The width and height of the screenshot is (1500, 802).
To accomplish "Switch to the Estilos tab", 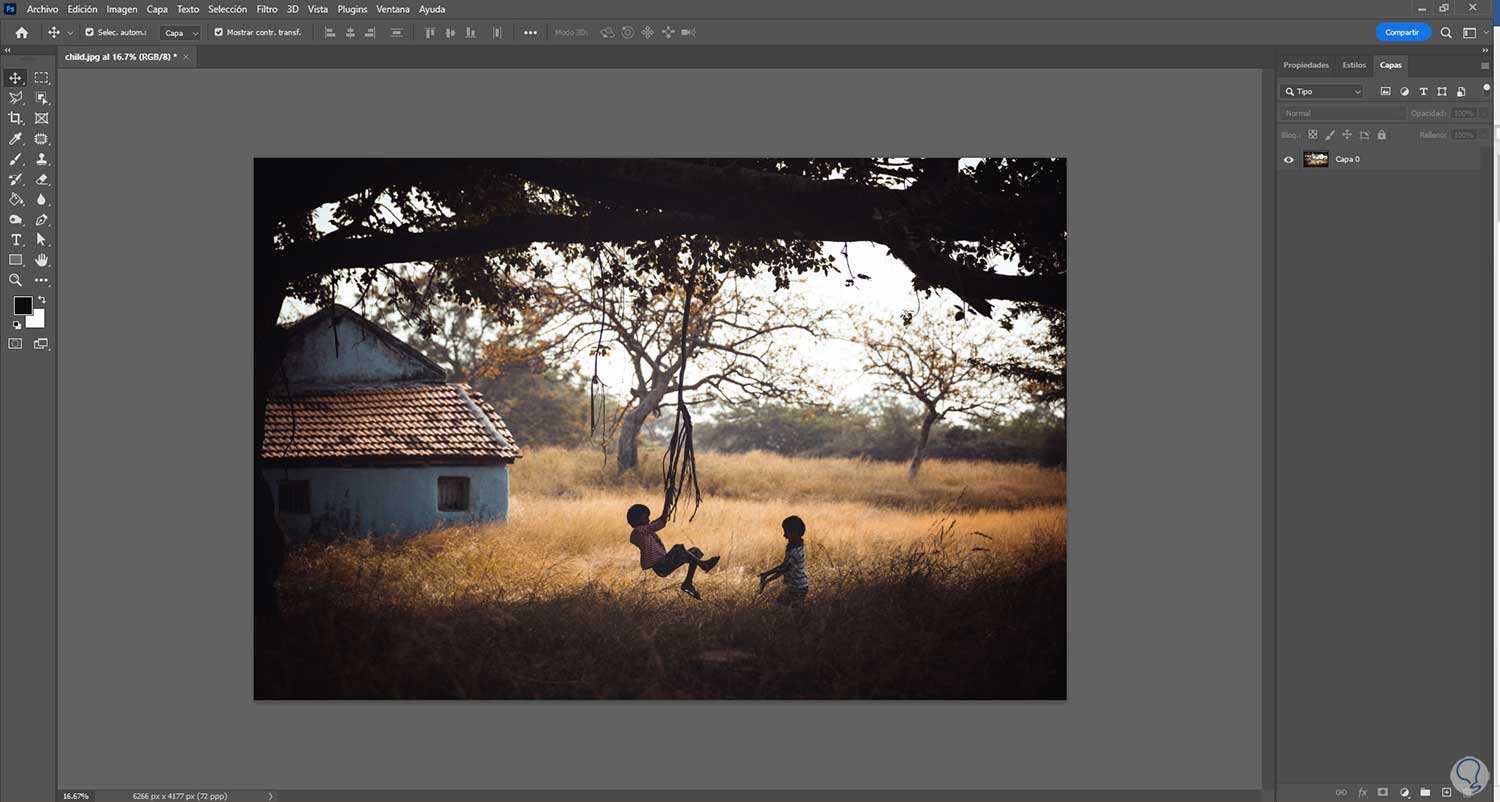I will (x=1354, y=65).
